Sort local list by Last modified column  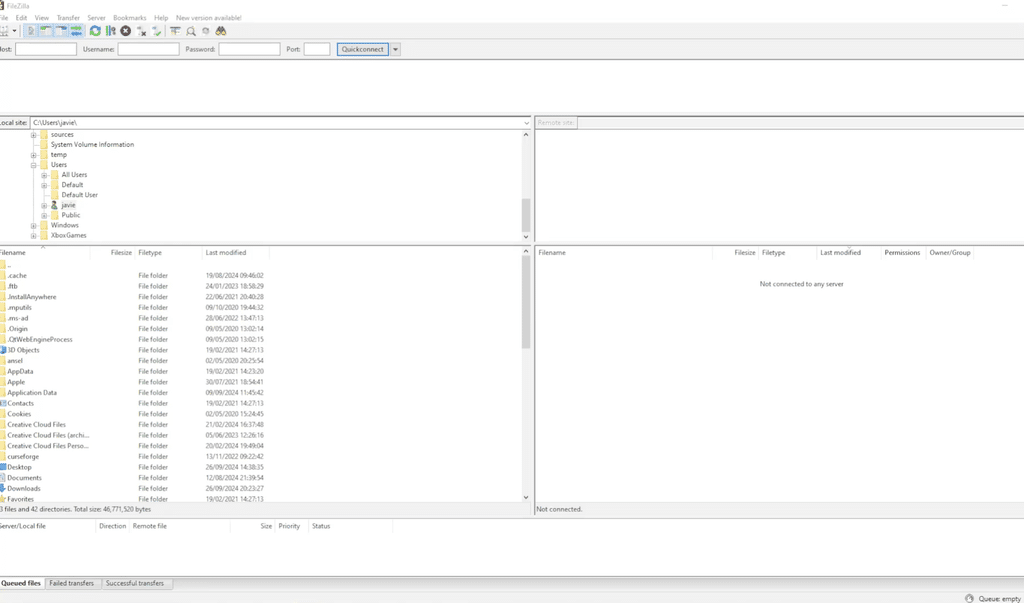click(235, 252)
